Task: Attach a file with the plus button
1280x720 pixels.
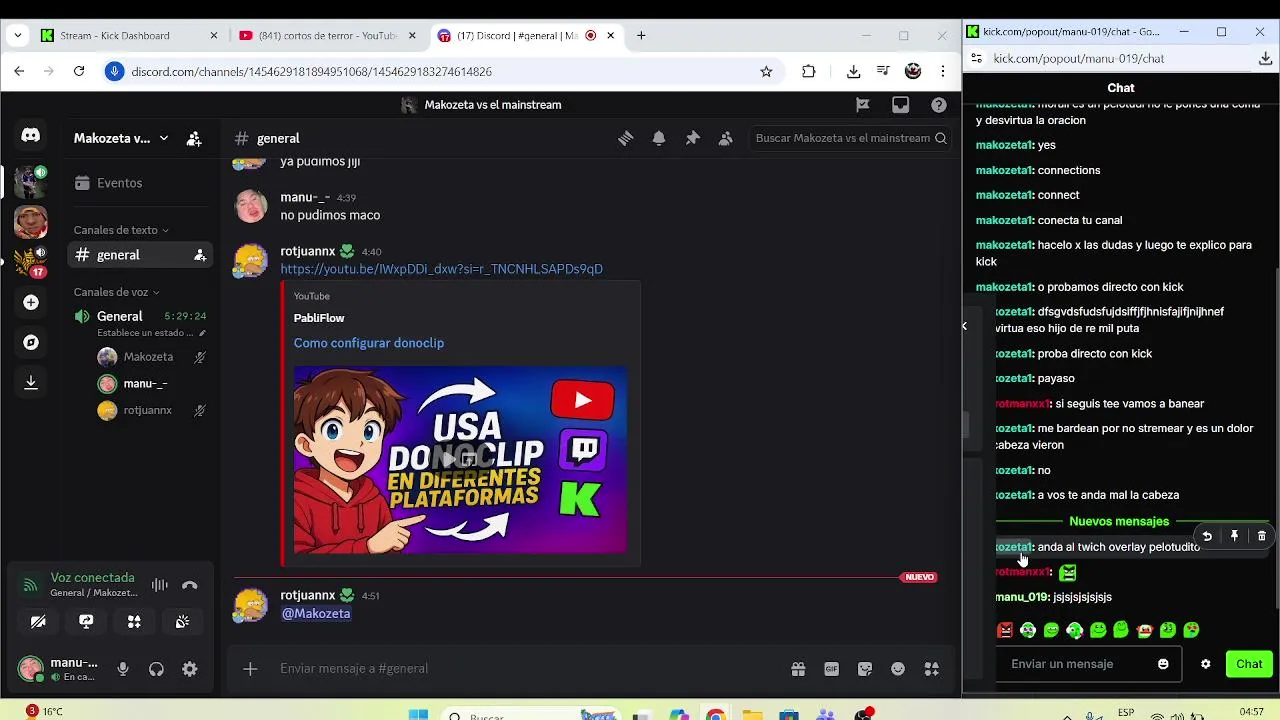Action: (250, 669)
